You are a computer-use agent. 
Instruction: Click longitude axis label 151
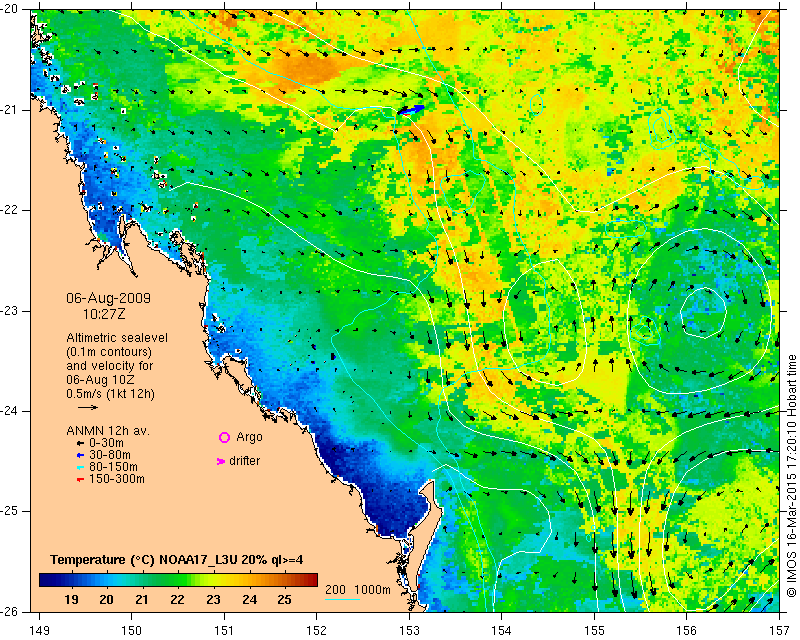(224, 631)
